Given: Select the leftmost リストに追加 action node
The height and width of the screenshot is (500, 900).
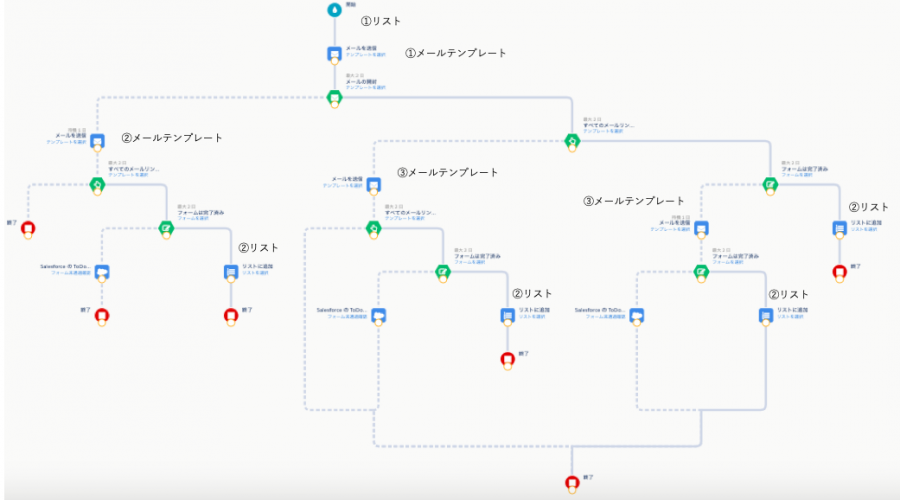Looking at the screenshot, I should click(231, 272).
